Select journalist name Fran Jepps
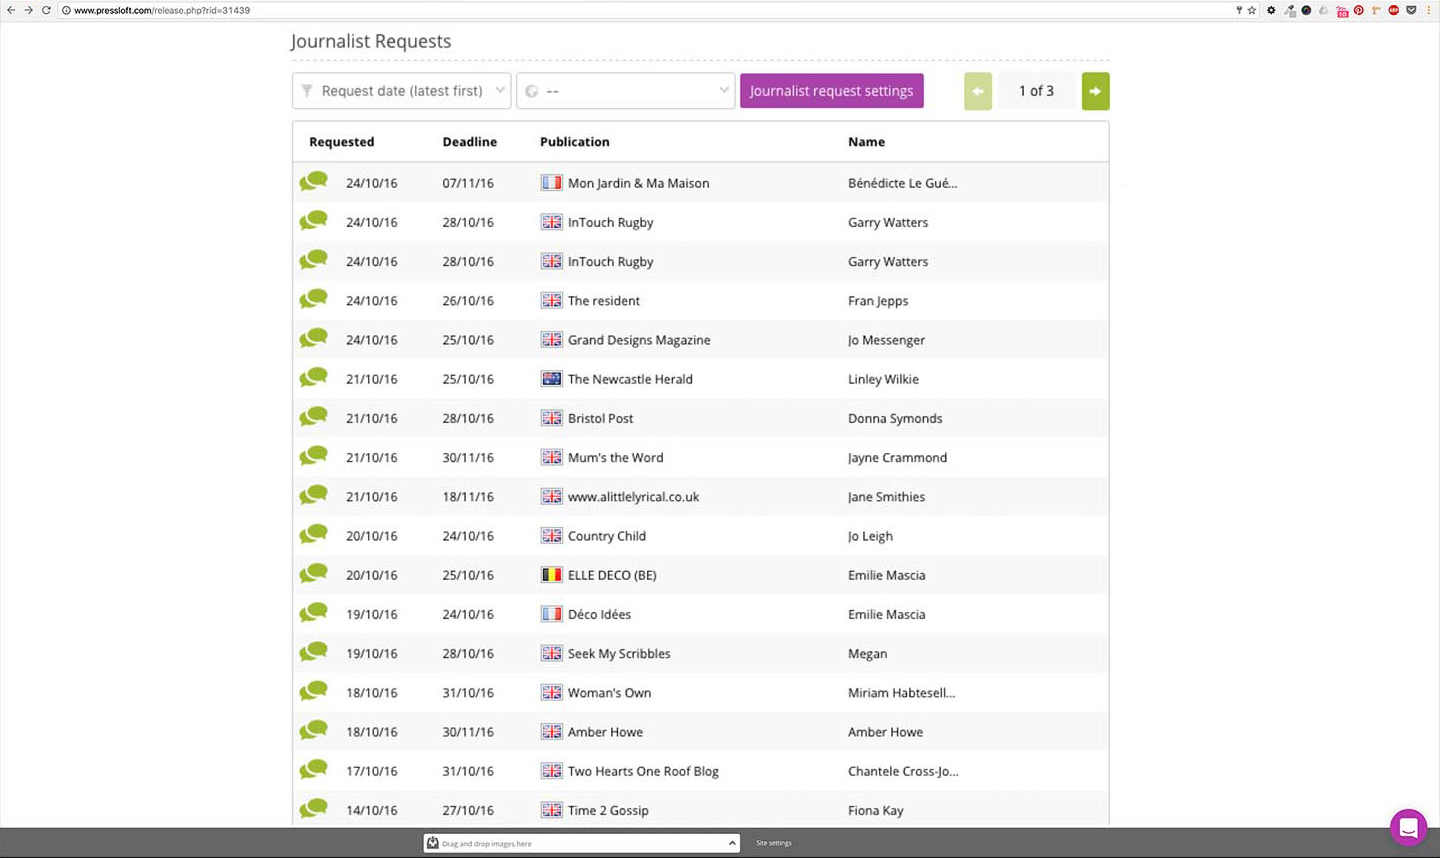This screenshot has height=858, width=1440. [878, 301]
